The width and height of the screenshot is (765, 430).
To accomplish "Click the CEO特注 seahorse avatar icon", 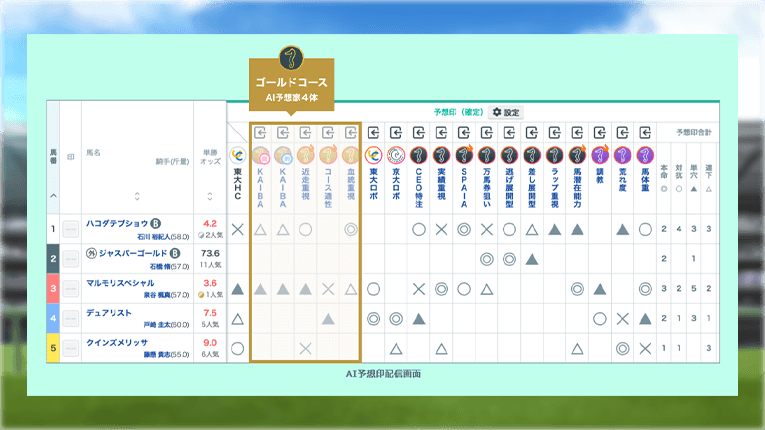I will tap(419, 155).
